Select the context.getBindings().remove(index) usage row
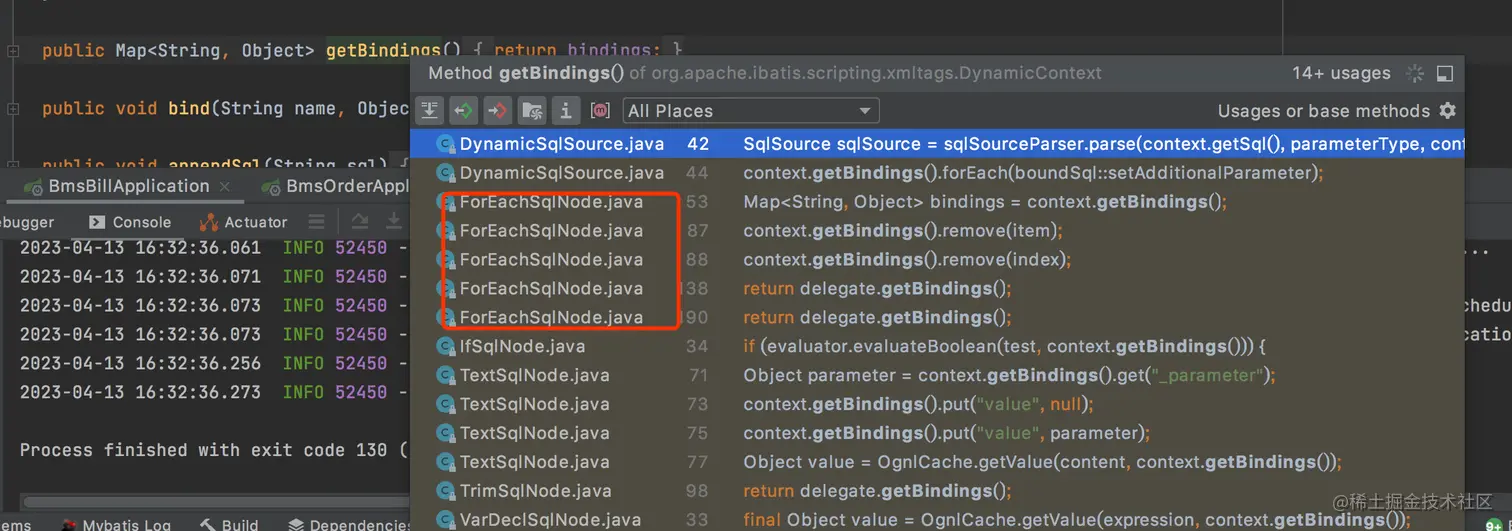The width and height of the screenshot is (1512, 531). coord(938,260)
